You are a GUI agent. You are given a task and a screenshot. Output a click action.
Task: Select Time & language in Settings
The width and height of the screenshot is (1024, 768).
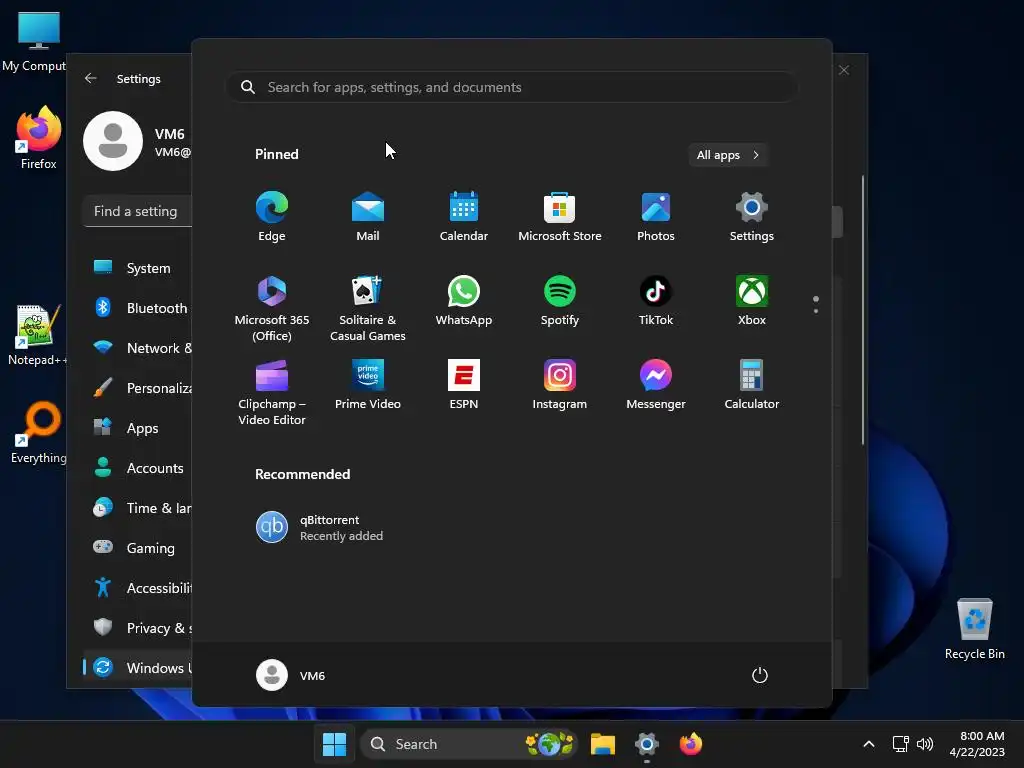coord(138,508)
